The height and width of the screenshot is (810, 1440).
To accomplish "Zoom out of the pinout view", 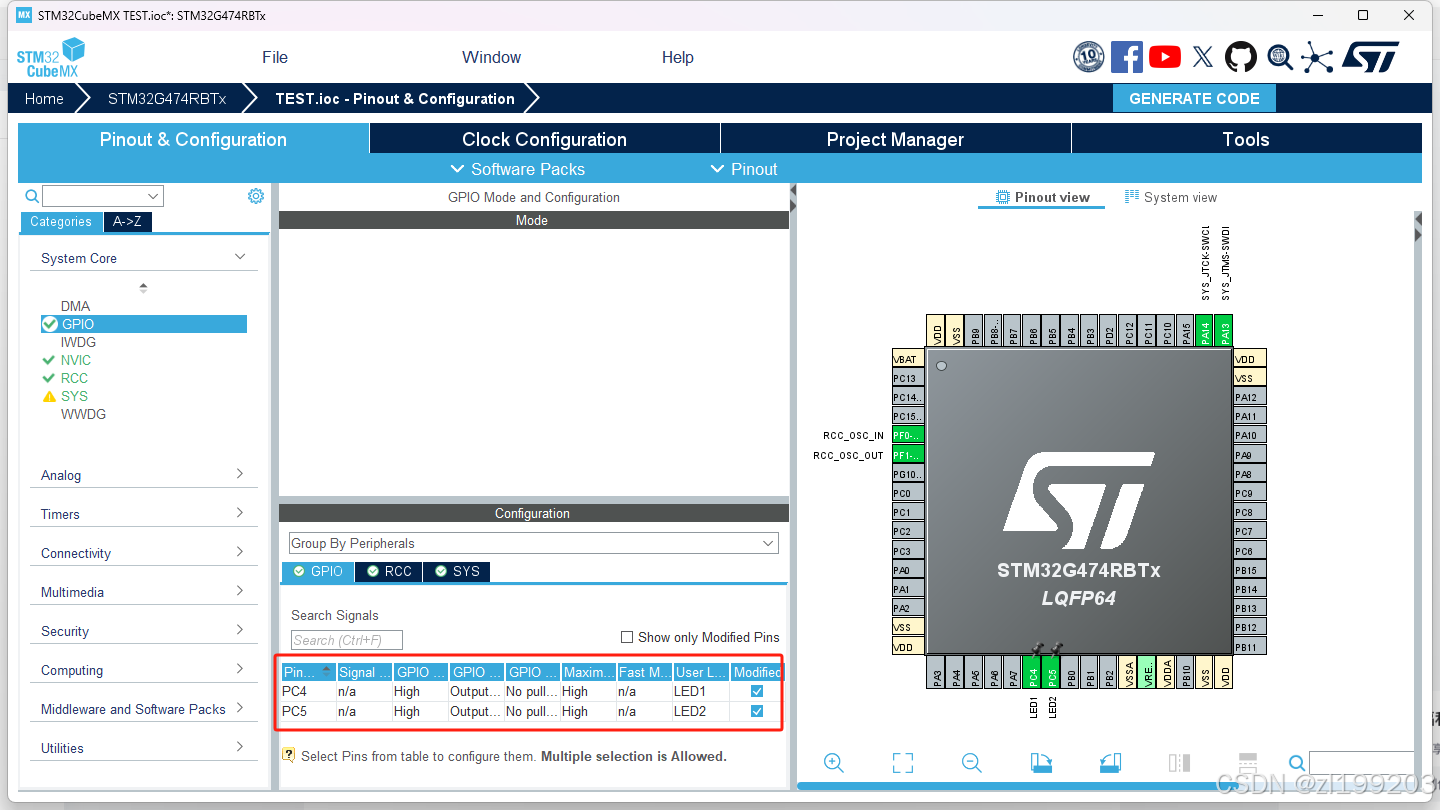I will pos(971,763).
